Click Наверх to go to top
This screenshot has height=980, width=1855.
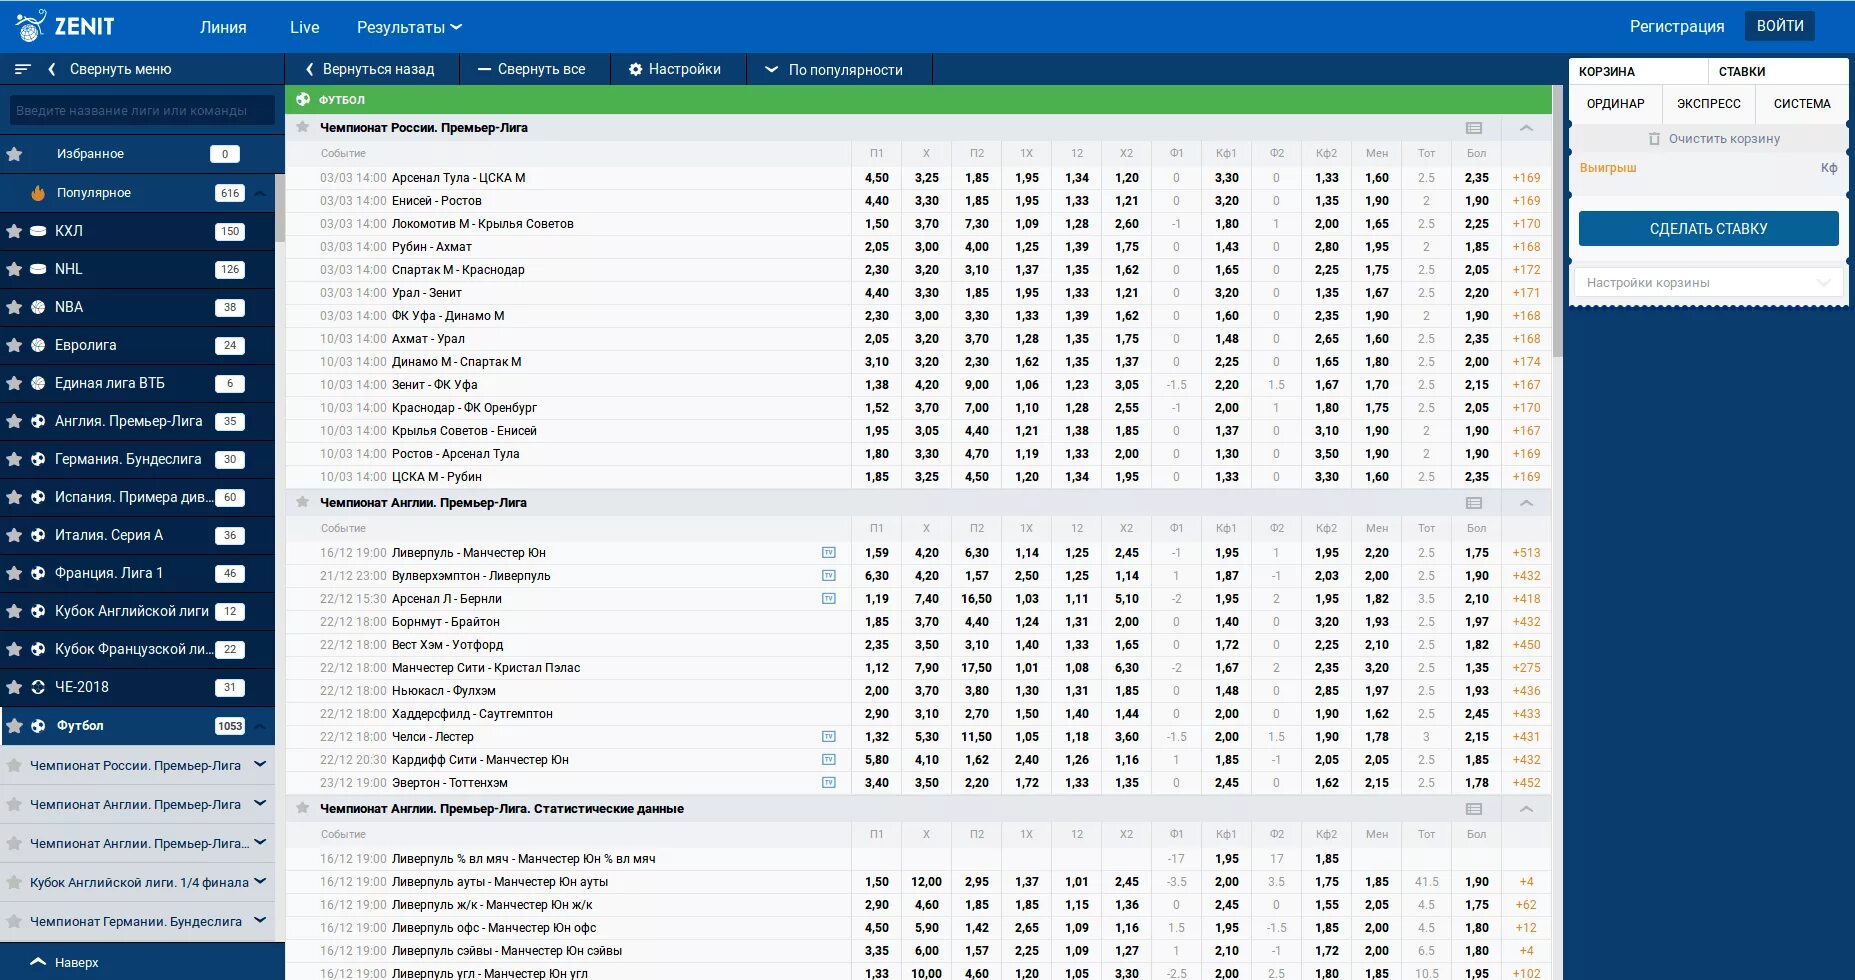[65, 962]
